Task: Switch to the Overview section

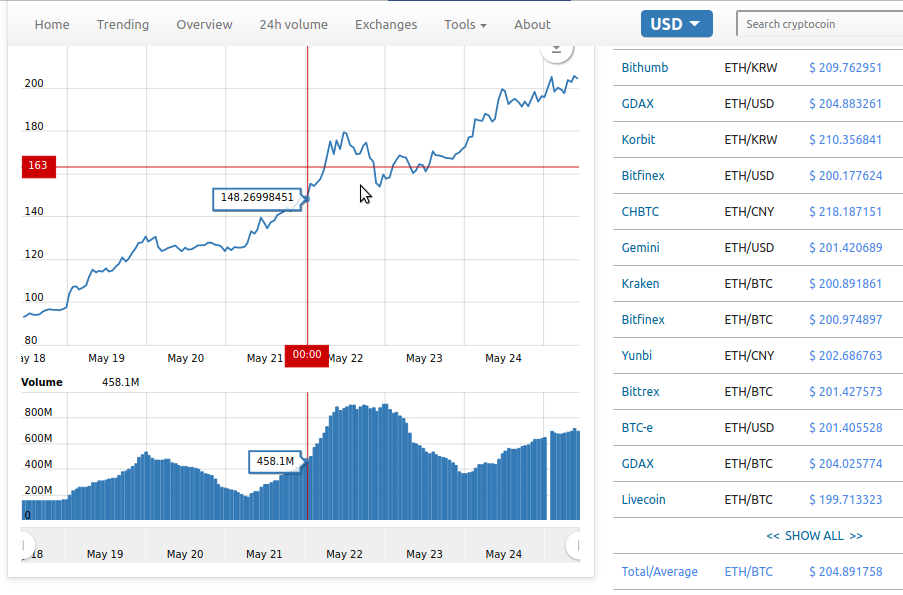Action: coord(204,24)
